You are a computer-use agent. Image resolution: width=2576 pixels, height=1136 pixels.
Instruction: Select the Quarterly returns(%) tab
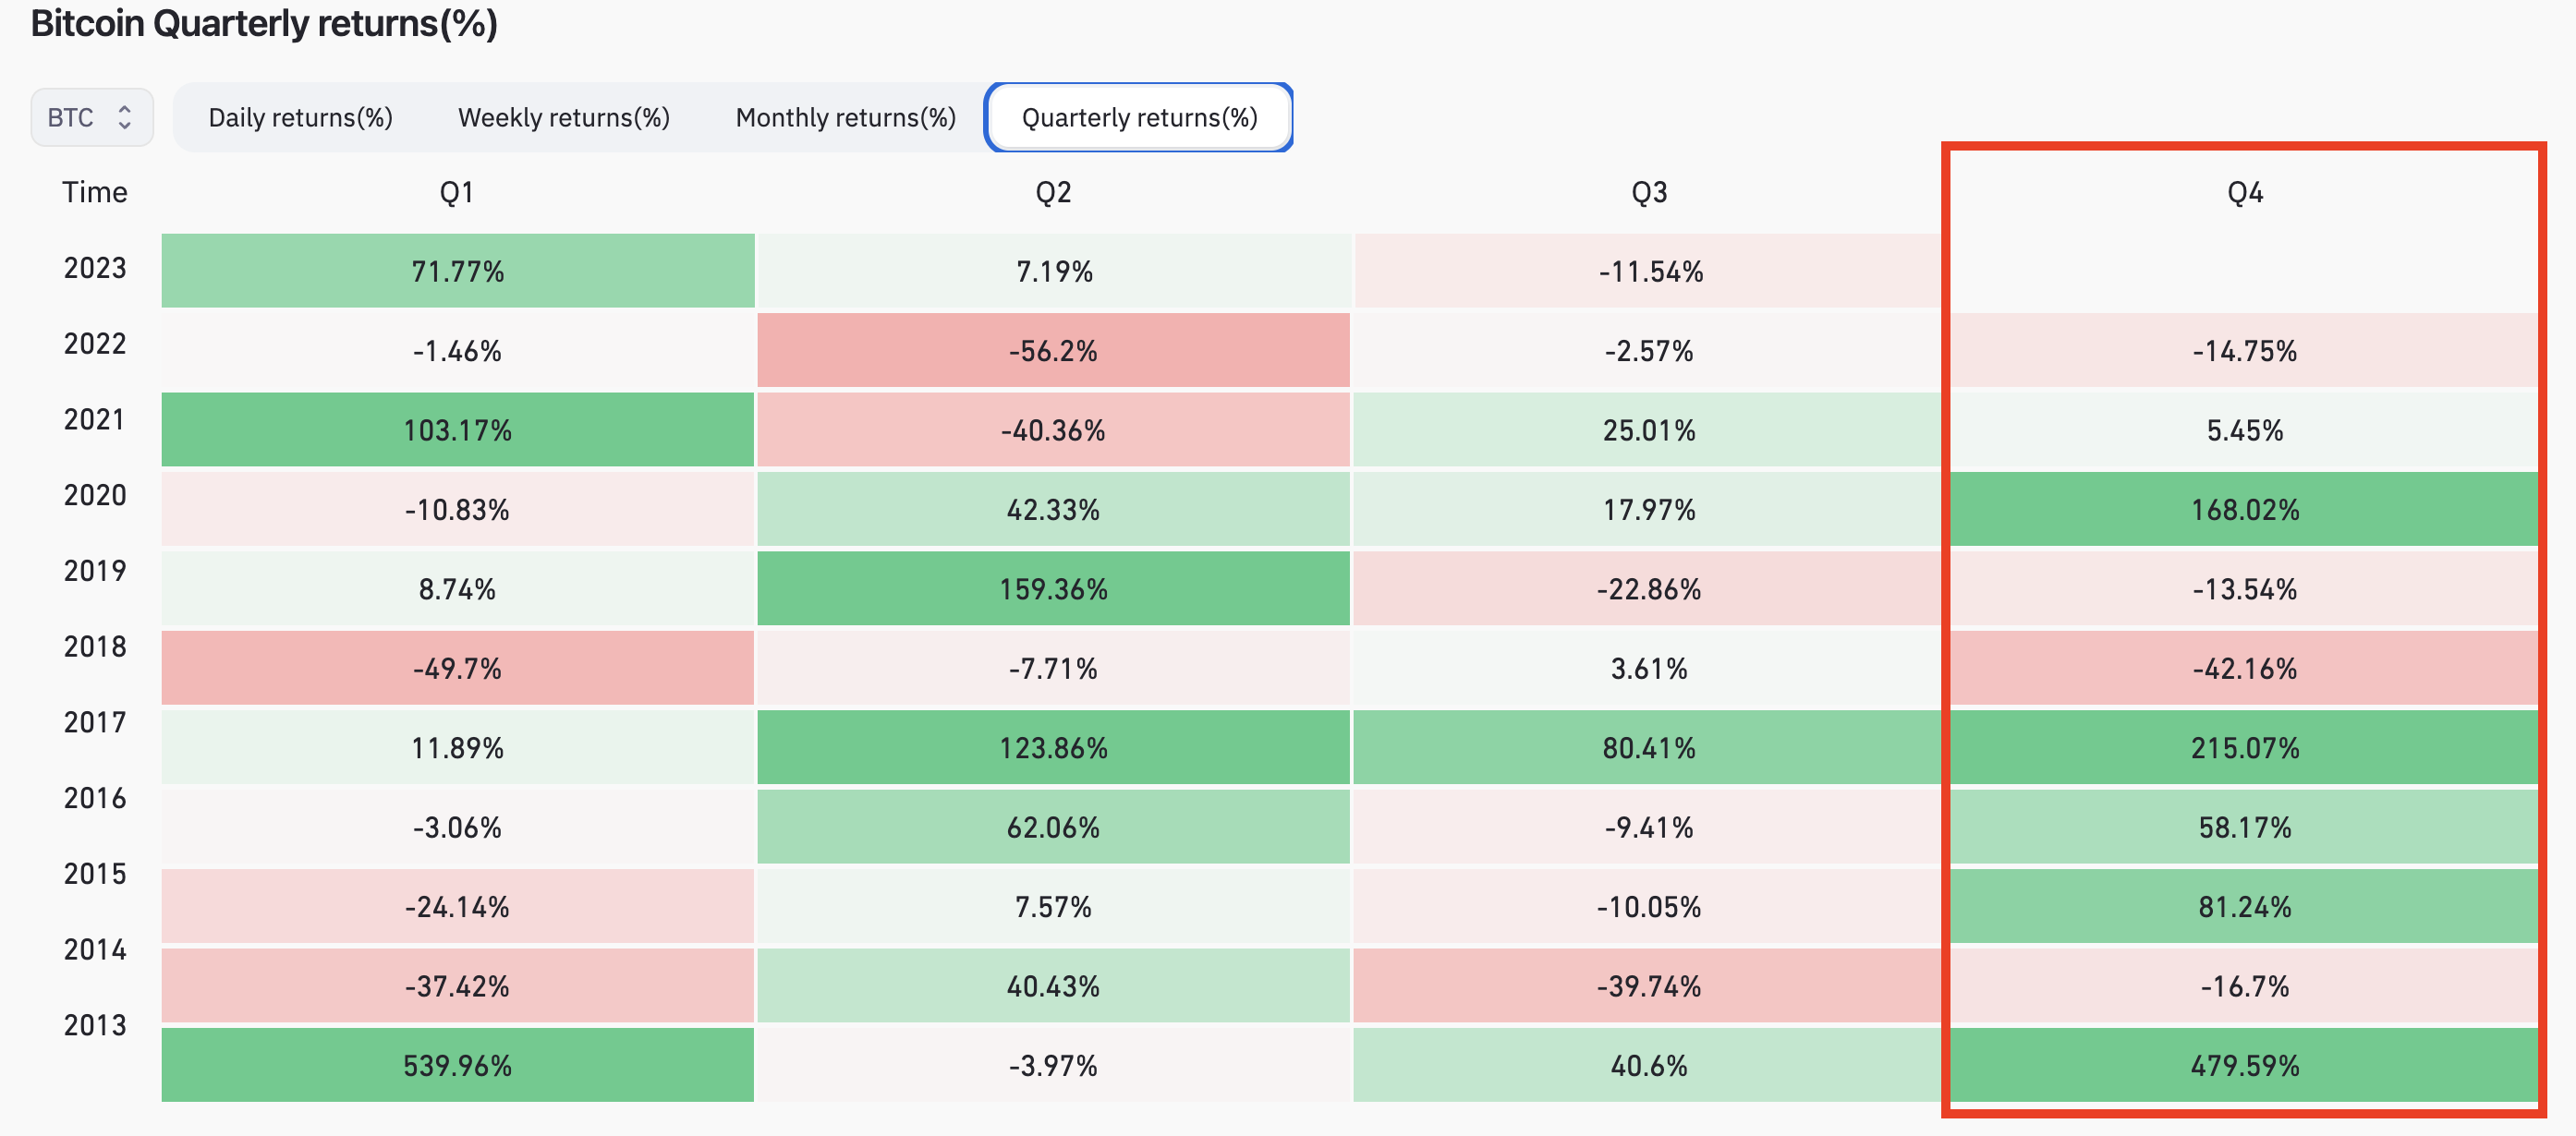[x=1139, y=117]
